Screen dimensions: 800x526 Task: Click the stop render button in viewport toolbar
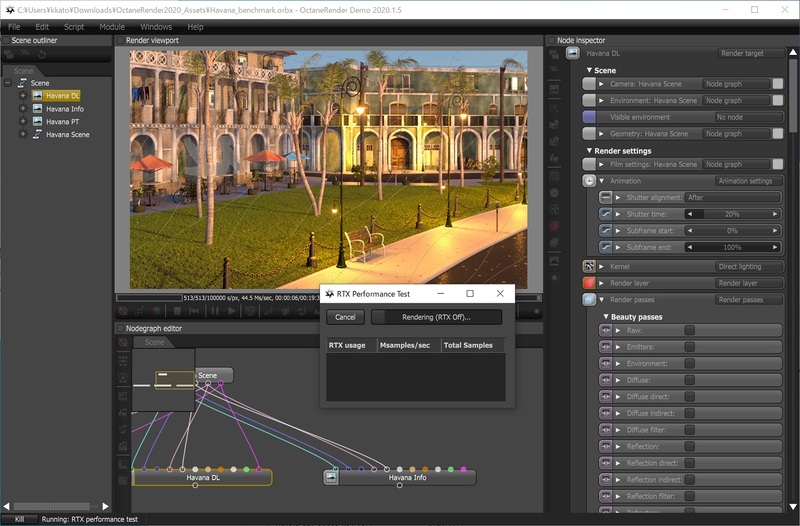click(x=177, y=311)
